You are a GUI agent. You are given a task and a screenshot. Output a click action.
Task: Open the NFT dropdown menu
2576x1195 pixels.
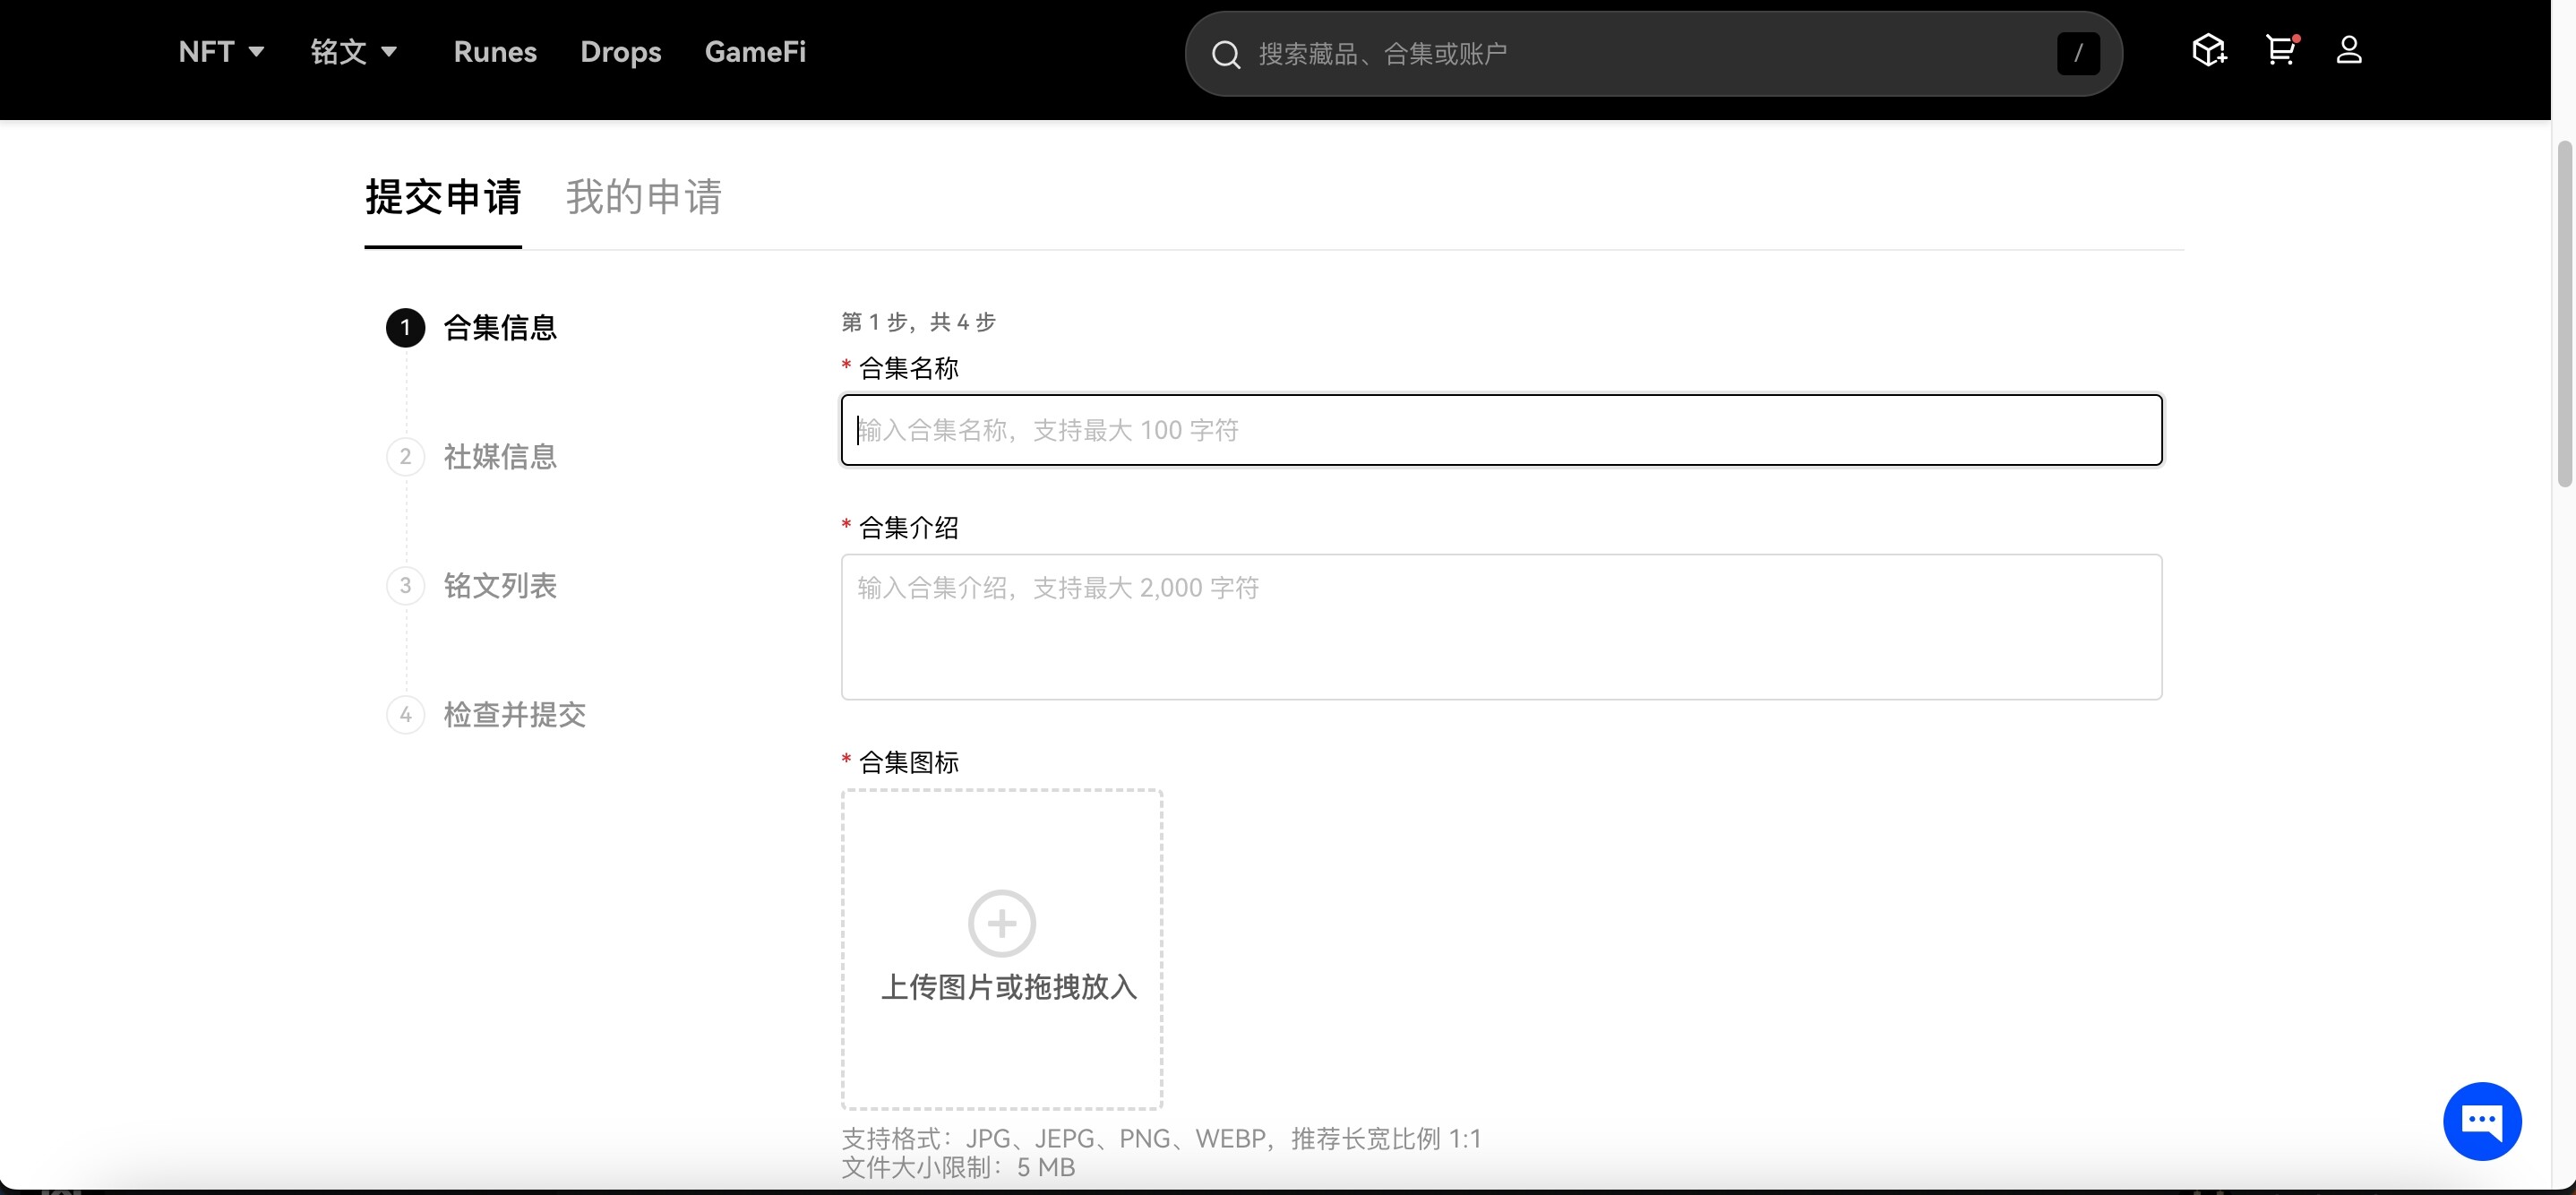point(221,52)
